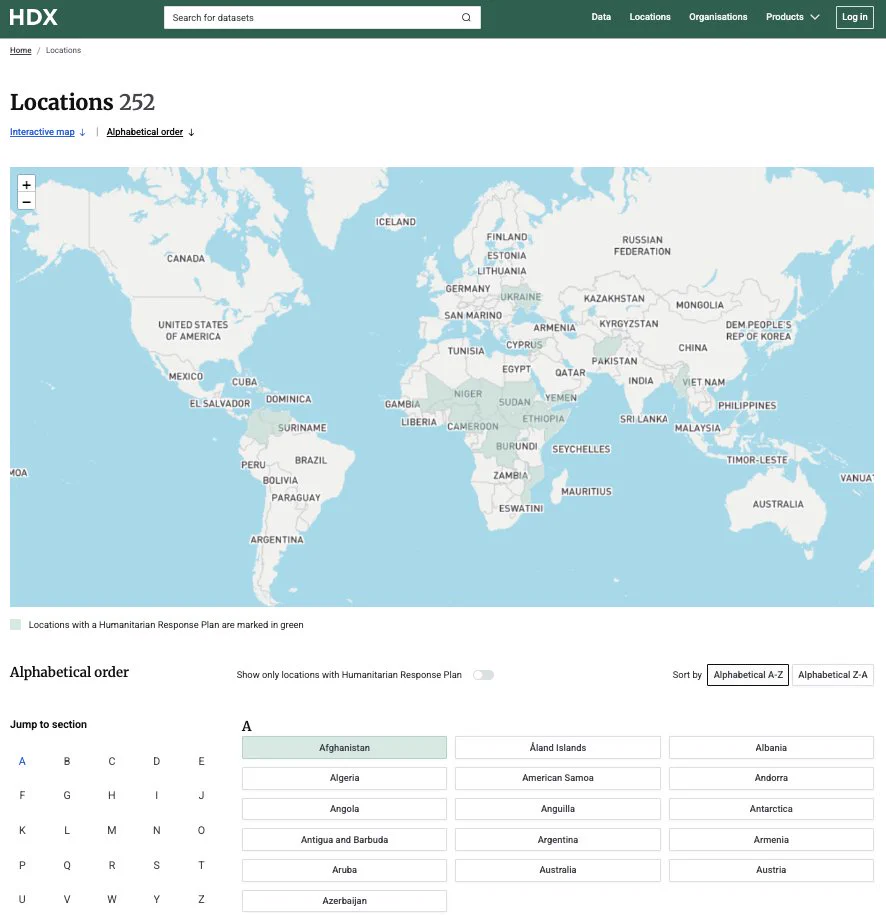Image resolution: width=886 pixels, height=920 pixels.
Task: Jump to section H
Action: pos(111,795)
